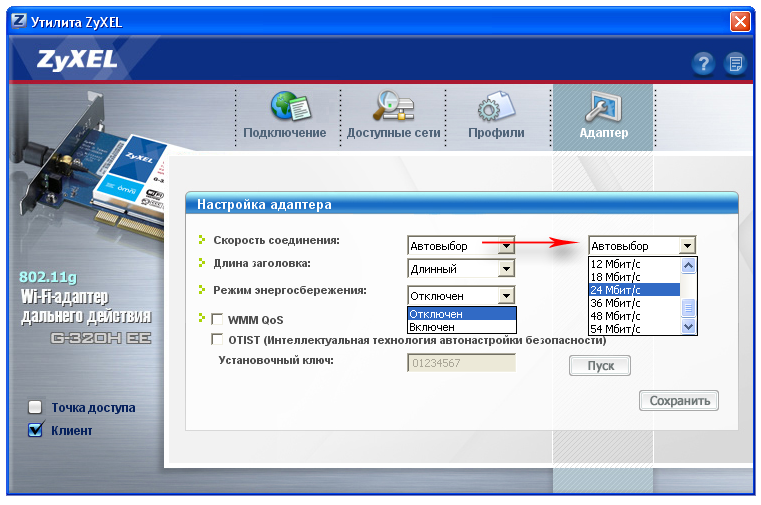Enable the OTIST checkbox
Viewport: 761px width, 505px height.
click(217, 339)
